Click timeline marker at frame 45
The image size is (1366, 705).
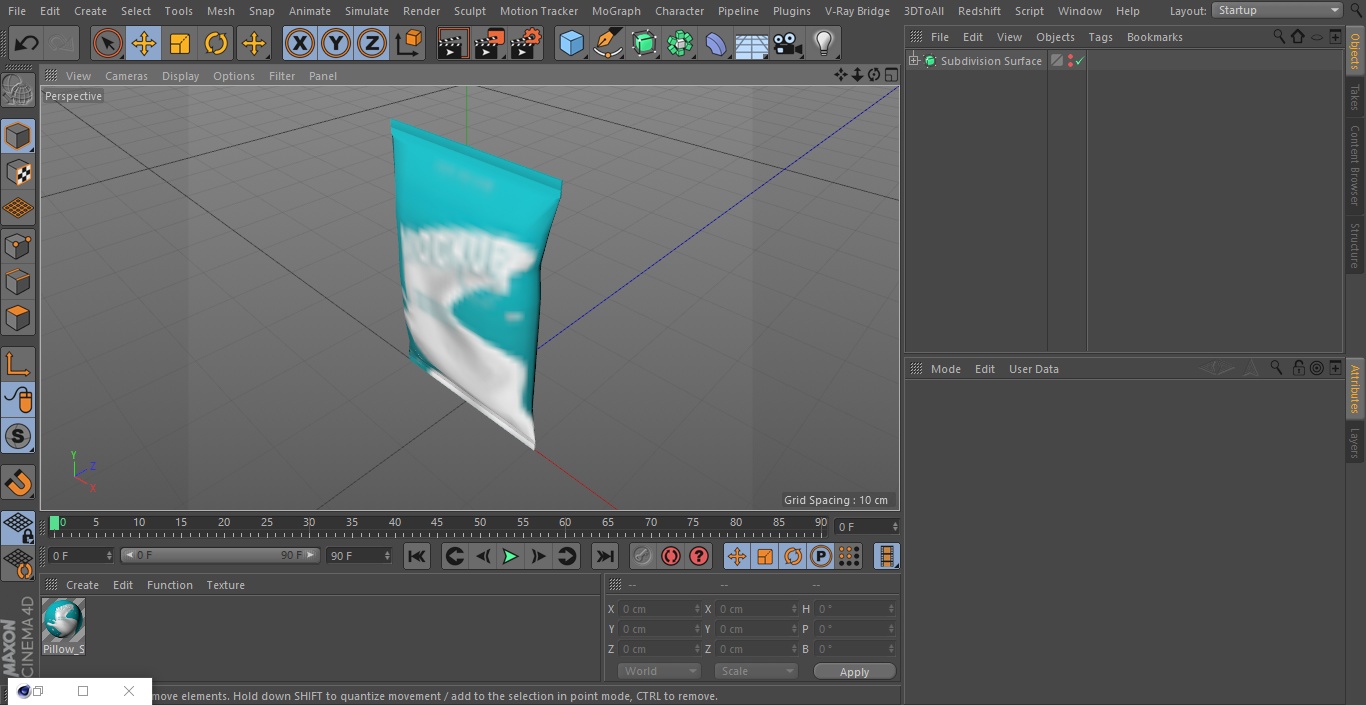tap(437, 523)
